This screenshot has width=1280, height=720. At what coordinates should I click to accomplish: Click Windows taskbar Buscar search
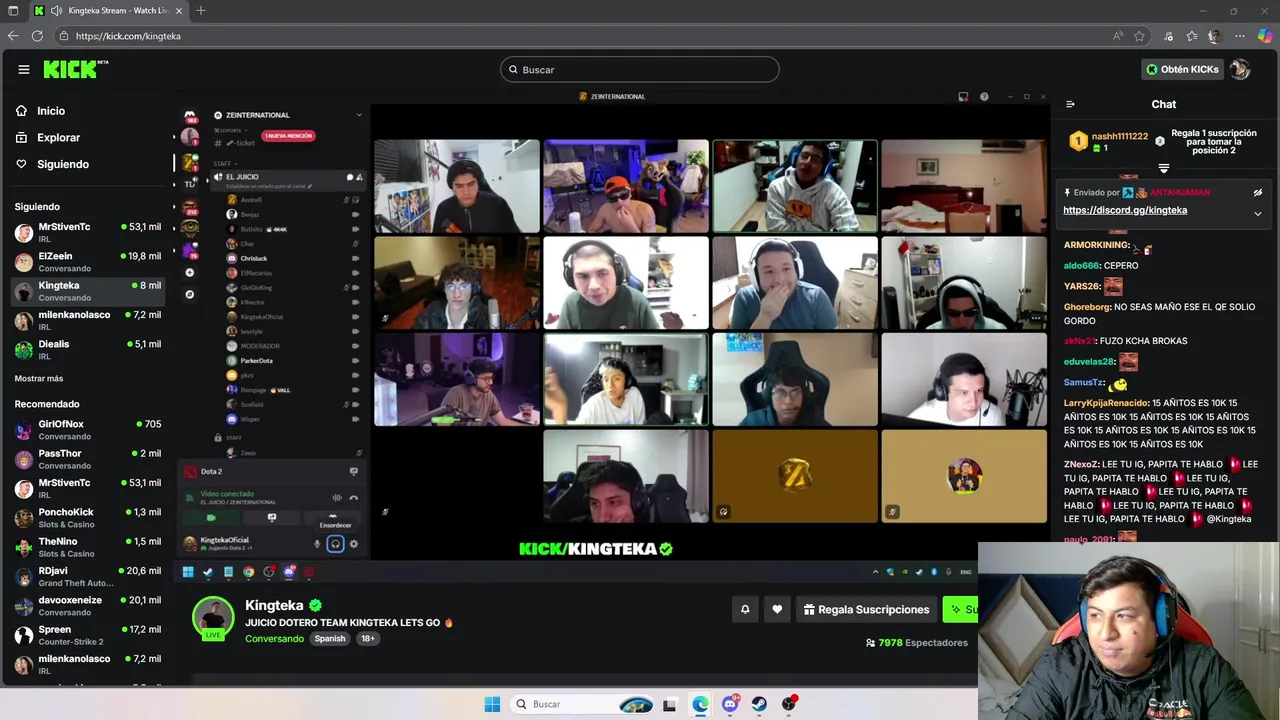click(x=583, y=704)
